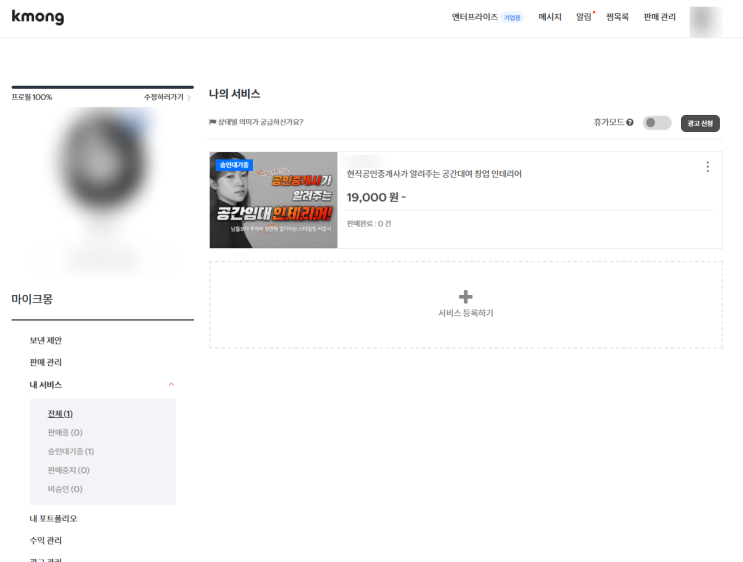This screenshot has height=562, width=743.
Task: Click the blurred large profile picture
Action: (102, 161)
